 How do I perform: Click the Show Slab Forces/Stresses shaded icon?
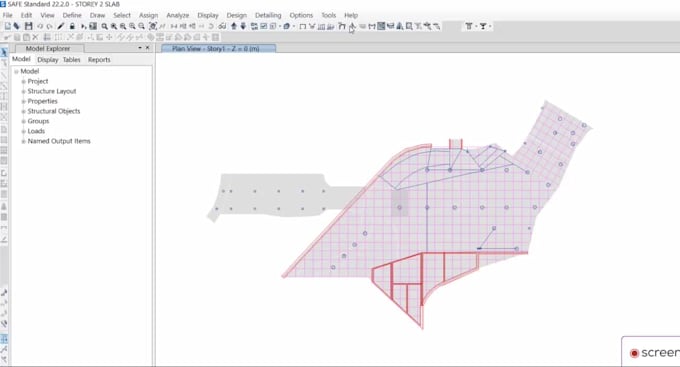coord(381,26)
